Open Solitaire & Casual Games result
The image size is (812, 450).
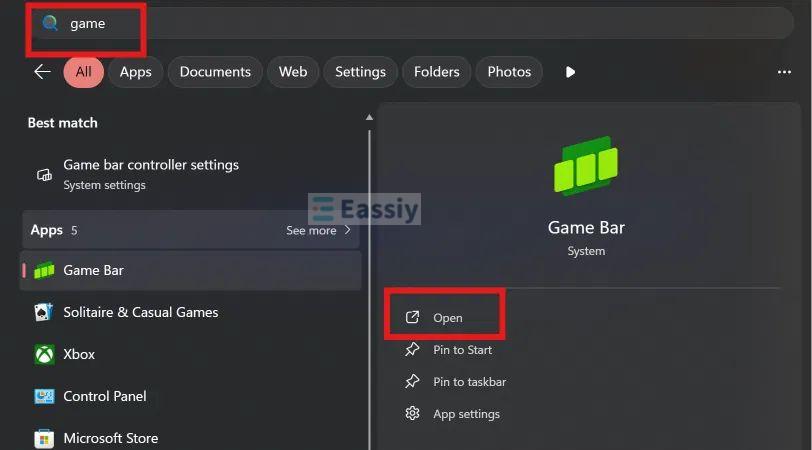tap(191, 312)
